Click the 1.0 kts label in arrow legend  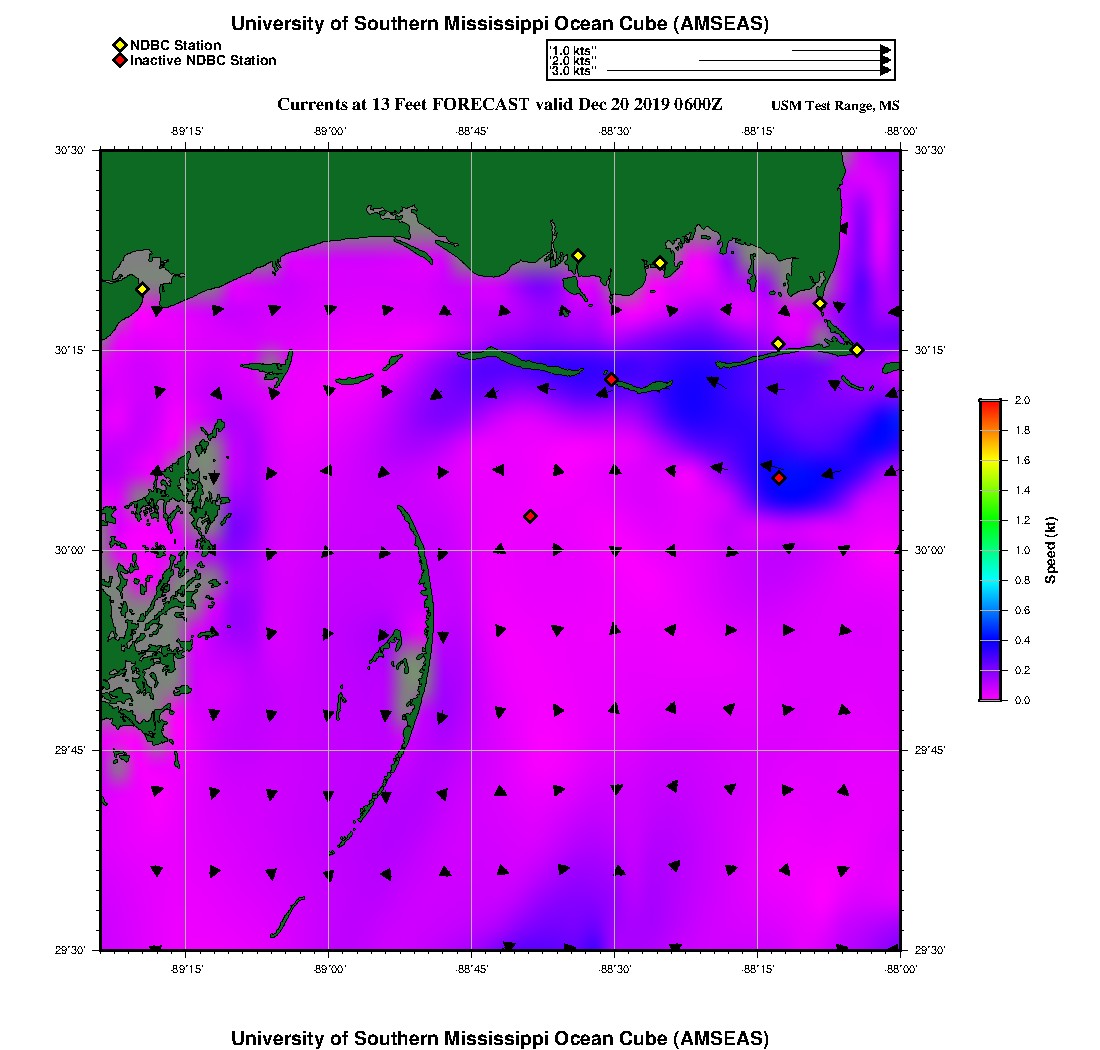[574, 49]
